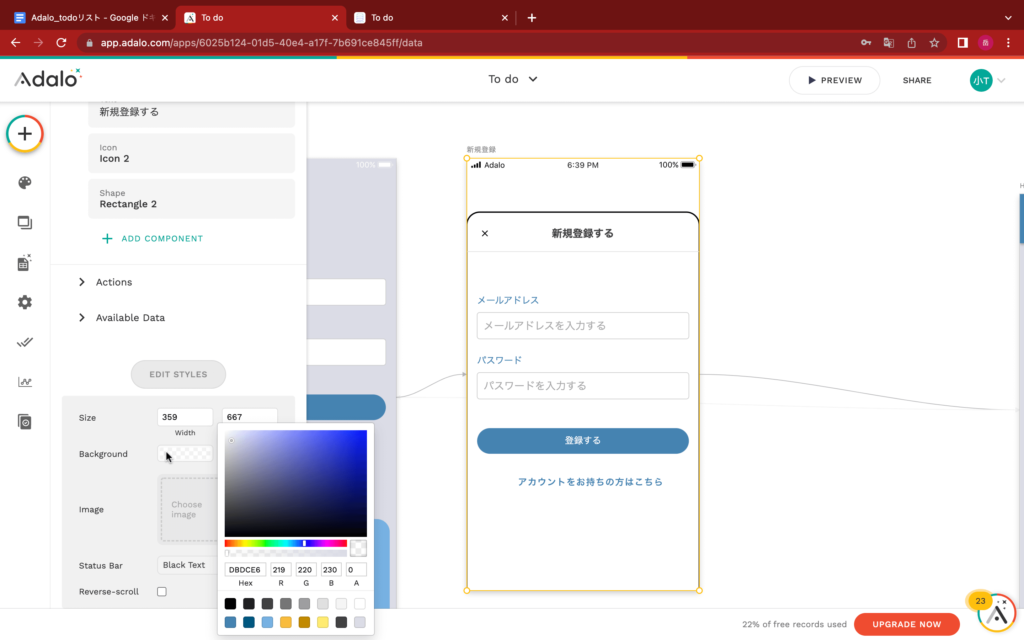
Task: Open the Screens panel icon
Action: point(24,223)
